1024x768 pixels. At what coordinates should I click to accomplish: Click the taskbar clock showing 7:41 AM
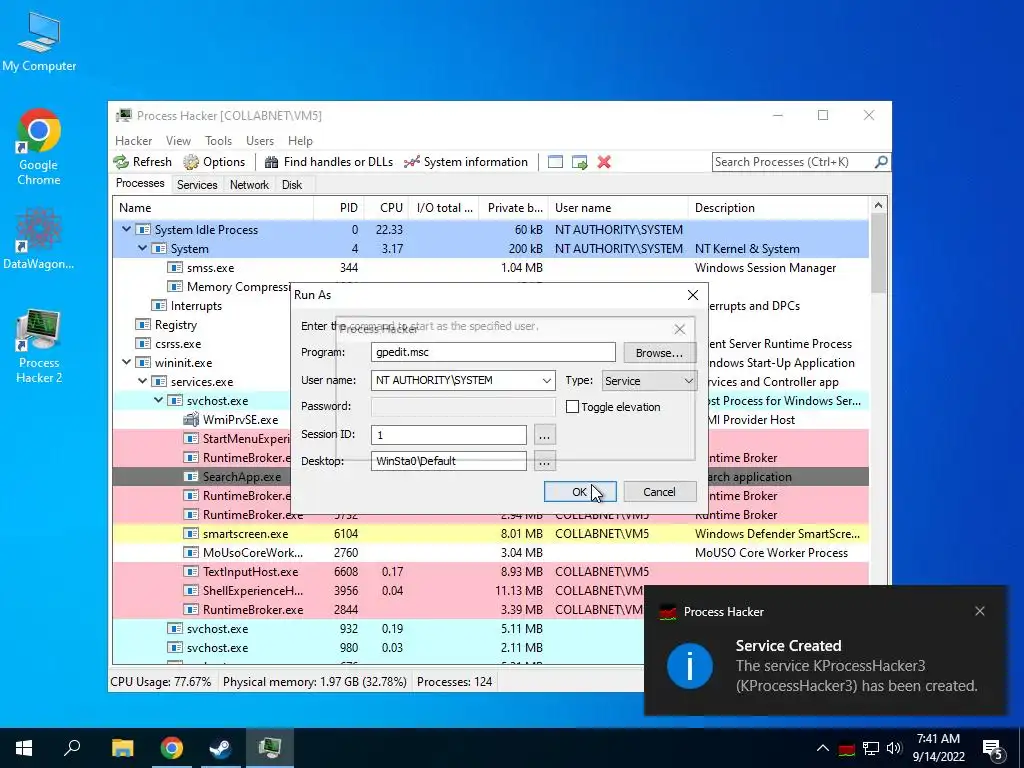pos(938,748)
